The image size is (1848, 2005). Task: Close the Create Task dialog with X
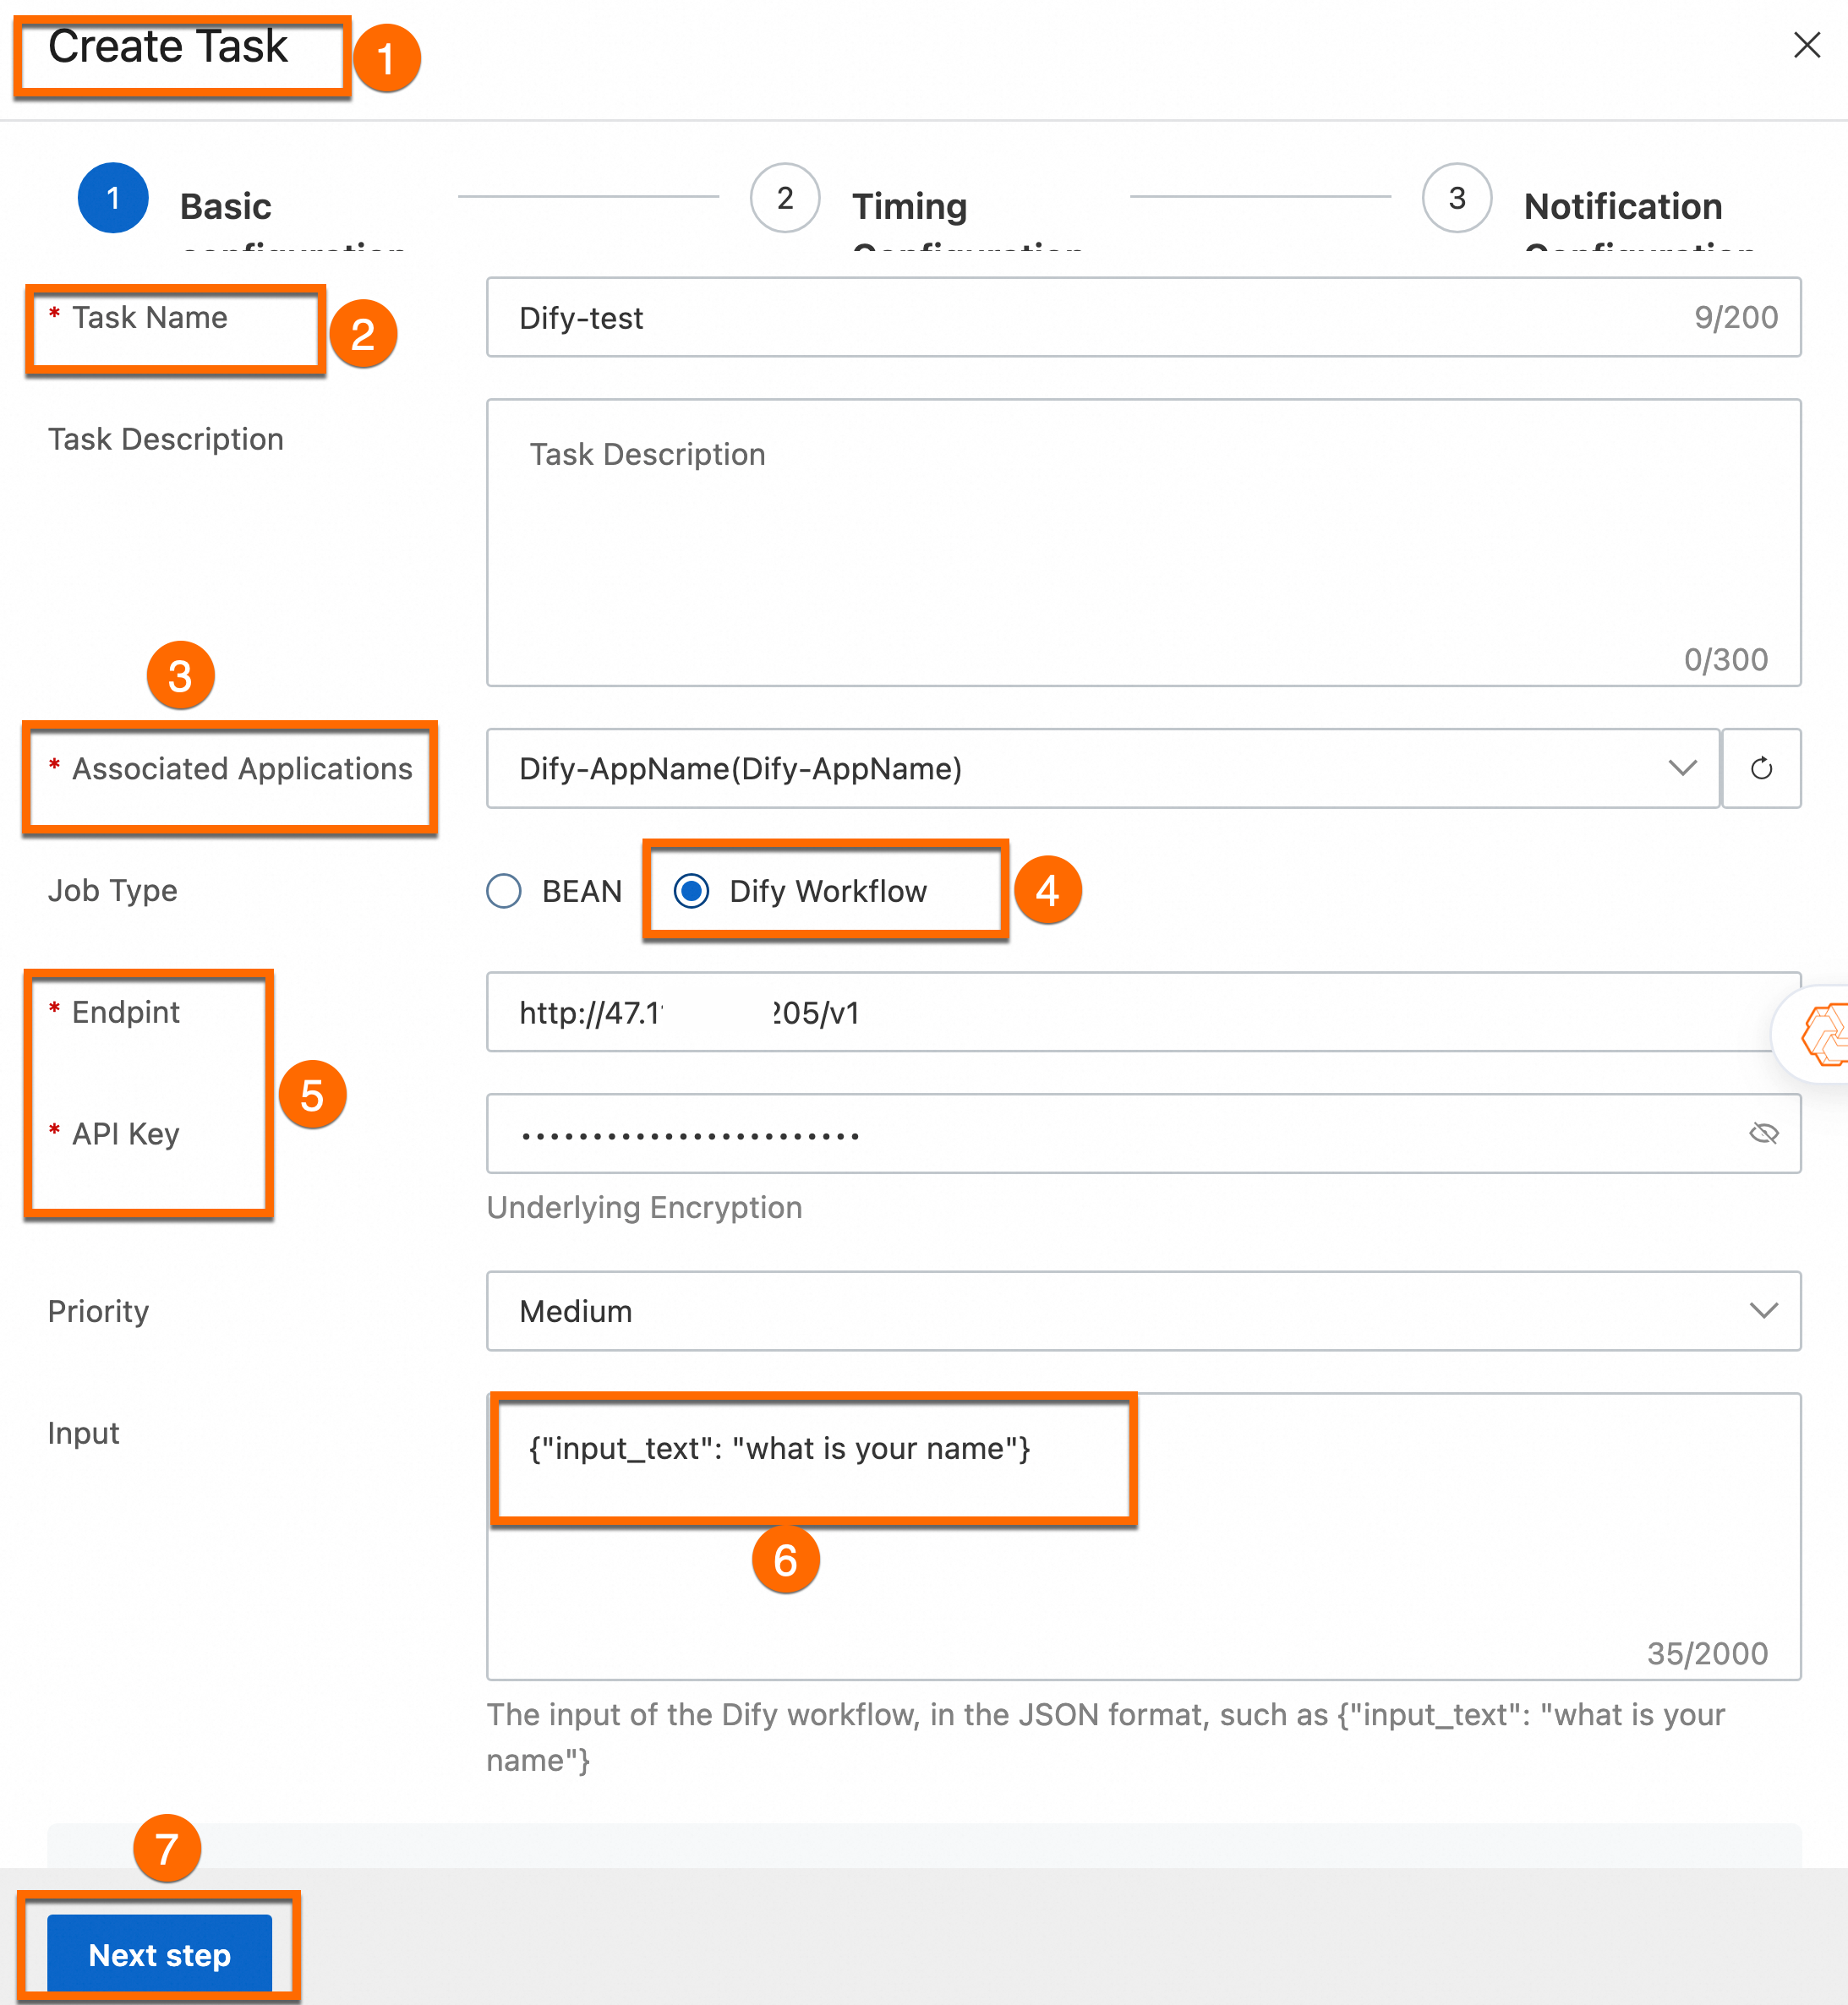(1806, 45)
